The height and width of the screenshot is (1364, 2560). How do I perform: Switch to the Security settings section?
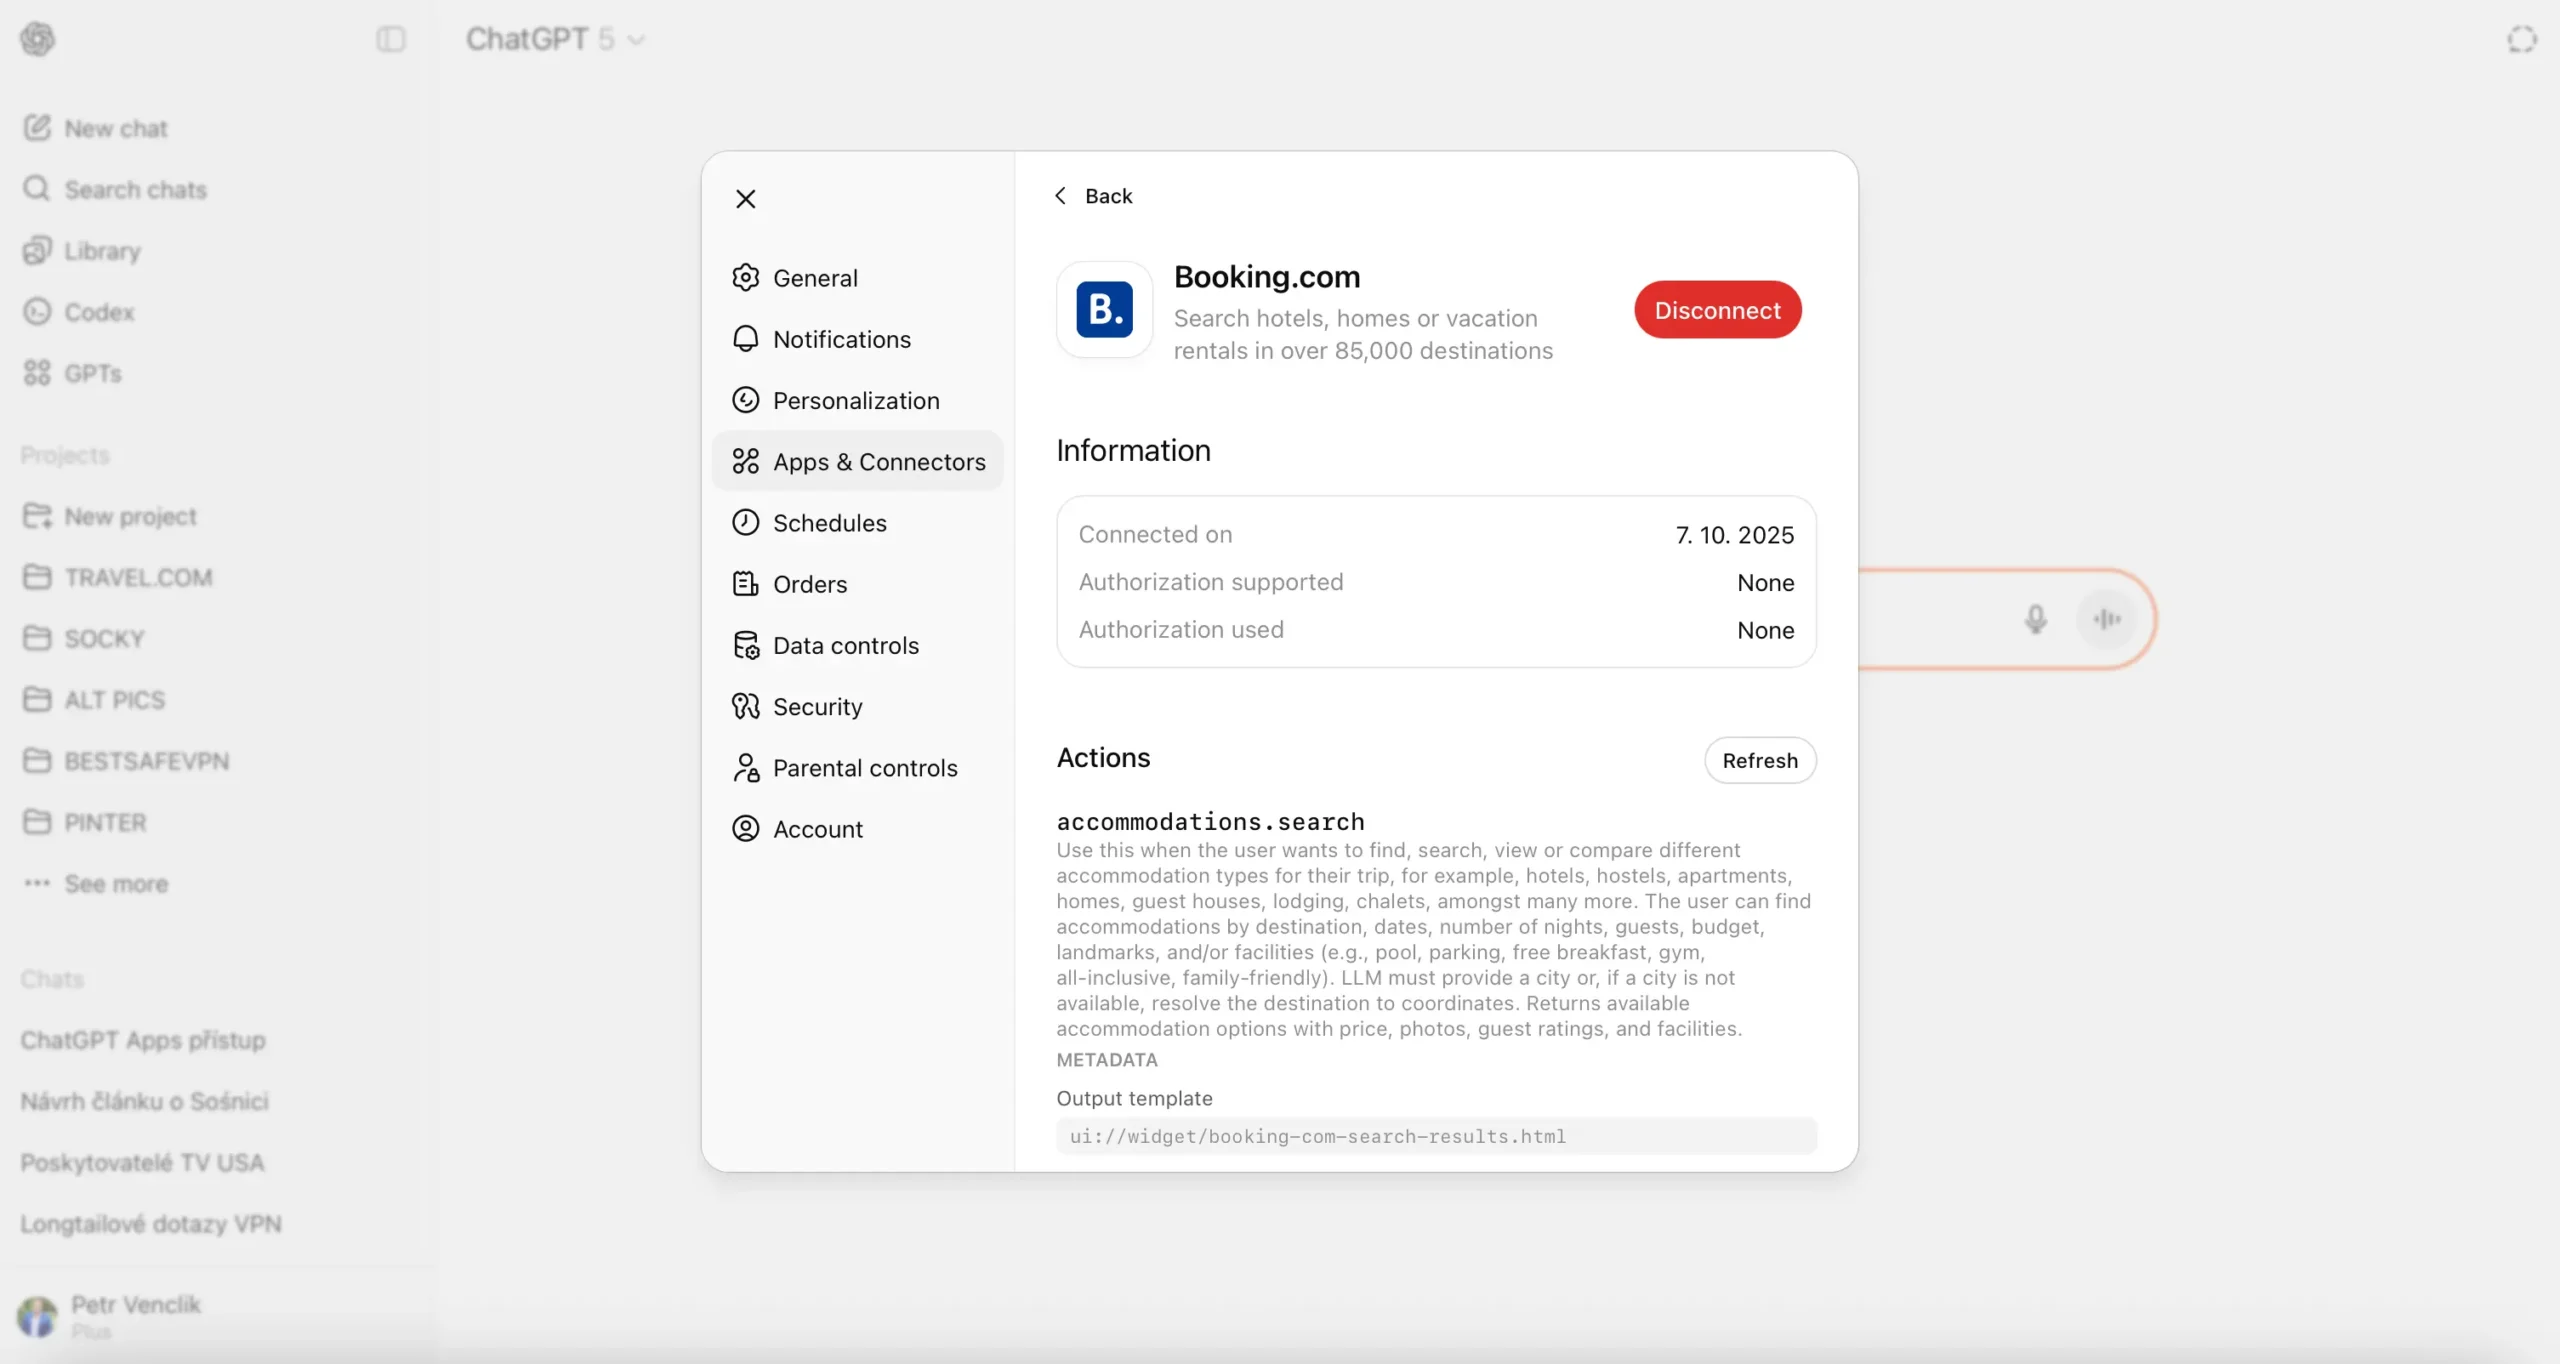[817, 706]
